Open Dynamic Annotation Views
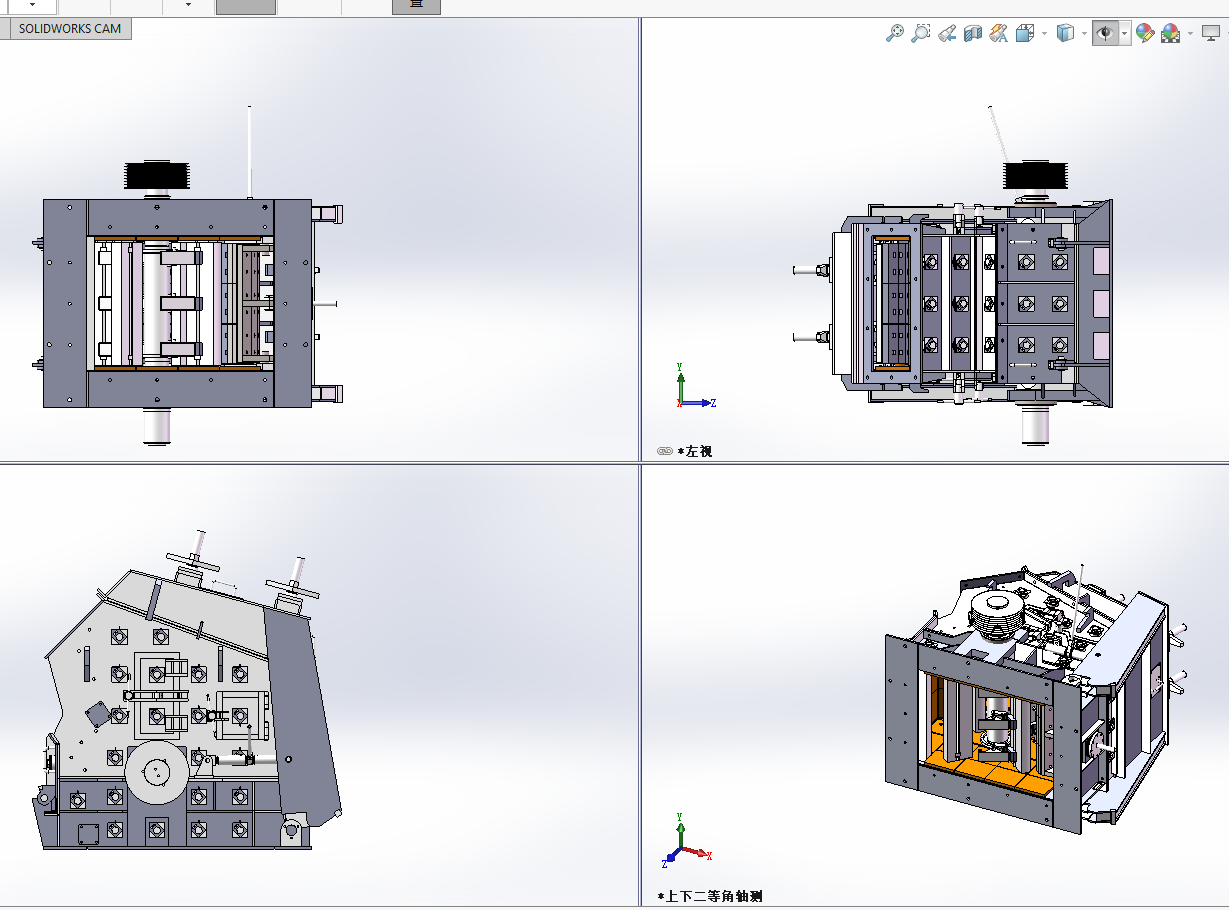Screen dimensions: 1229x910 [x=998, y=33]
